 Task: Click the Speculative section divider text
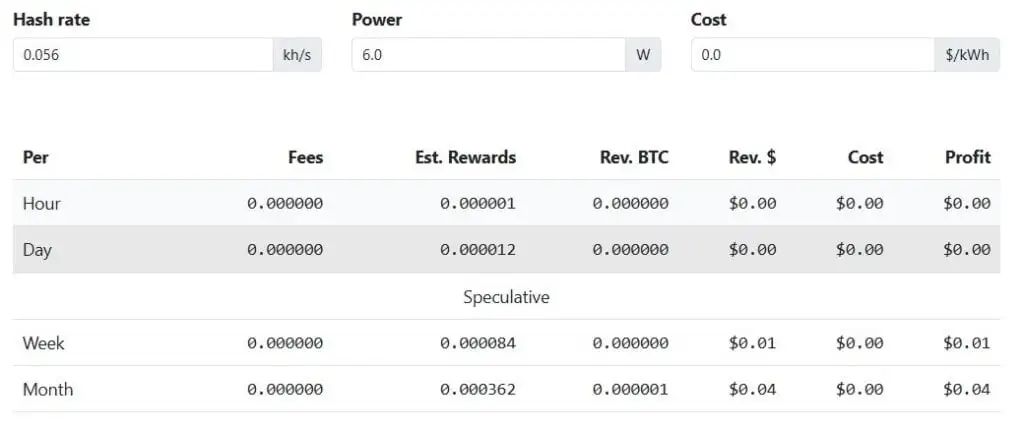click(506, 297)
